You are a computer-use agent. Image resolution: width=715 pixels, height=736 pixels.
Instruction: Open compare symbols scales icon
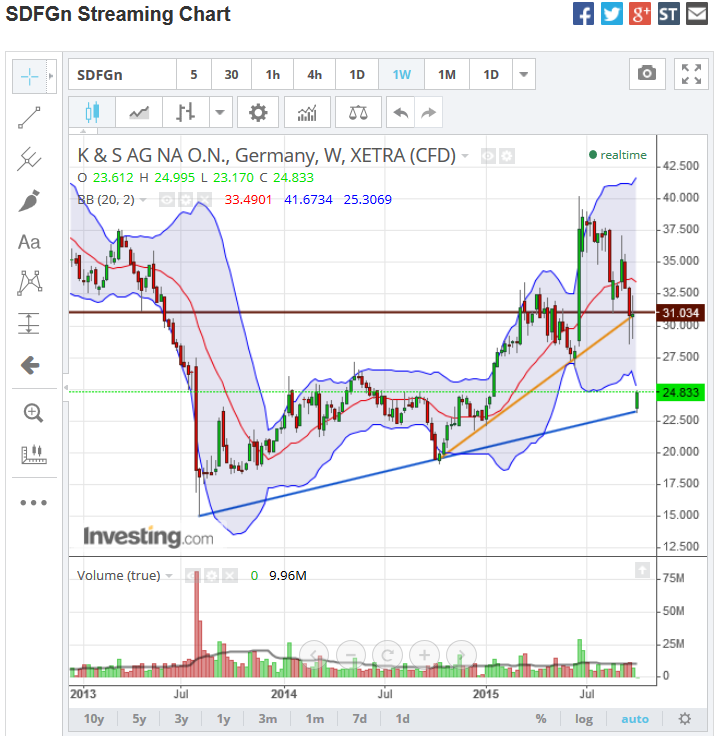click(358, 112)
